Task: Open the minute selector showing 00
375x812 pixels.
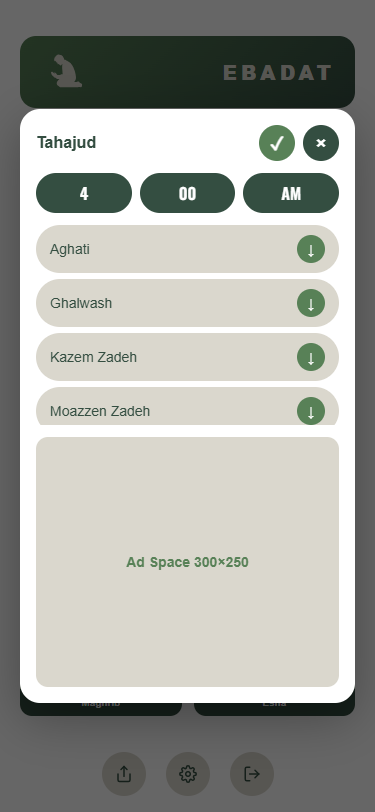Action: tap(188, 193)
